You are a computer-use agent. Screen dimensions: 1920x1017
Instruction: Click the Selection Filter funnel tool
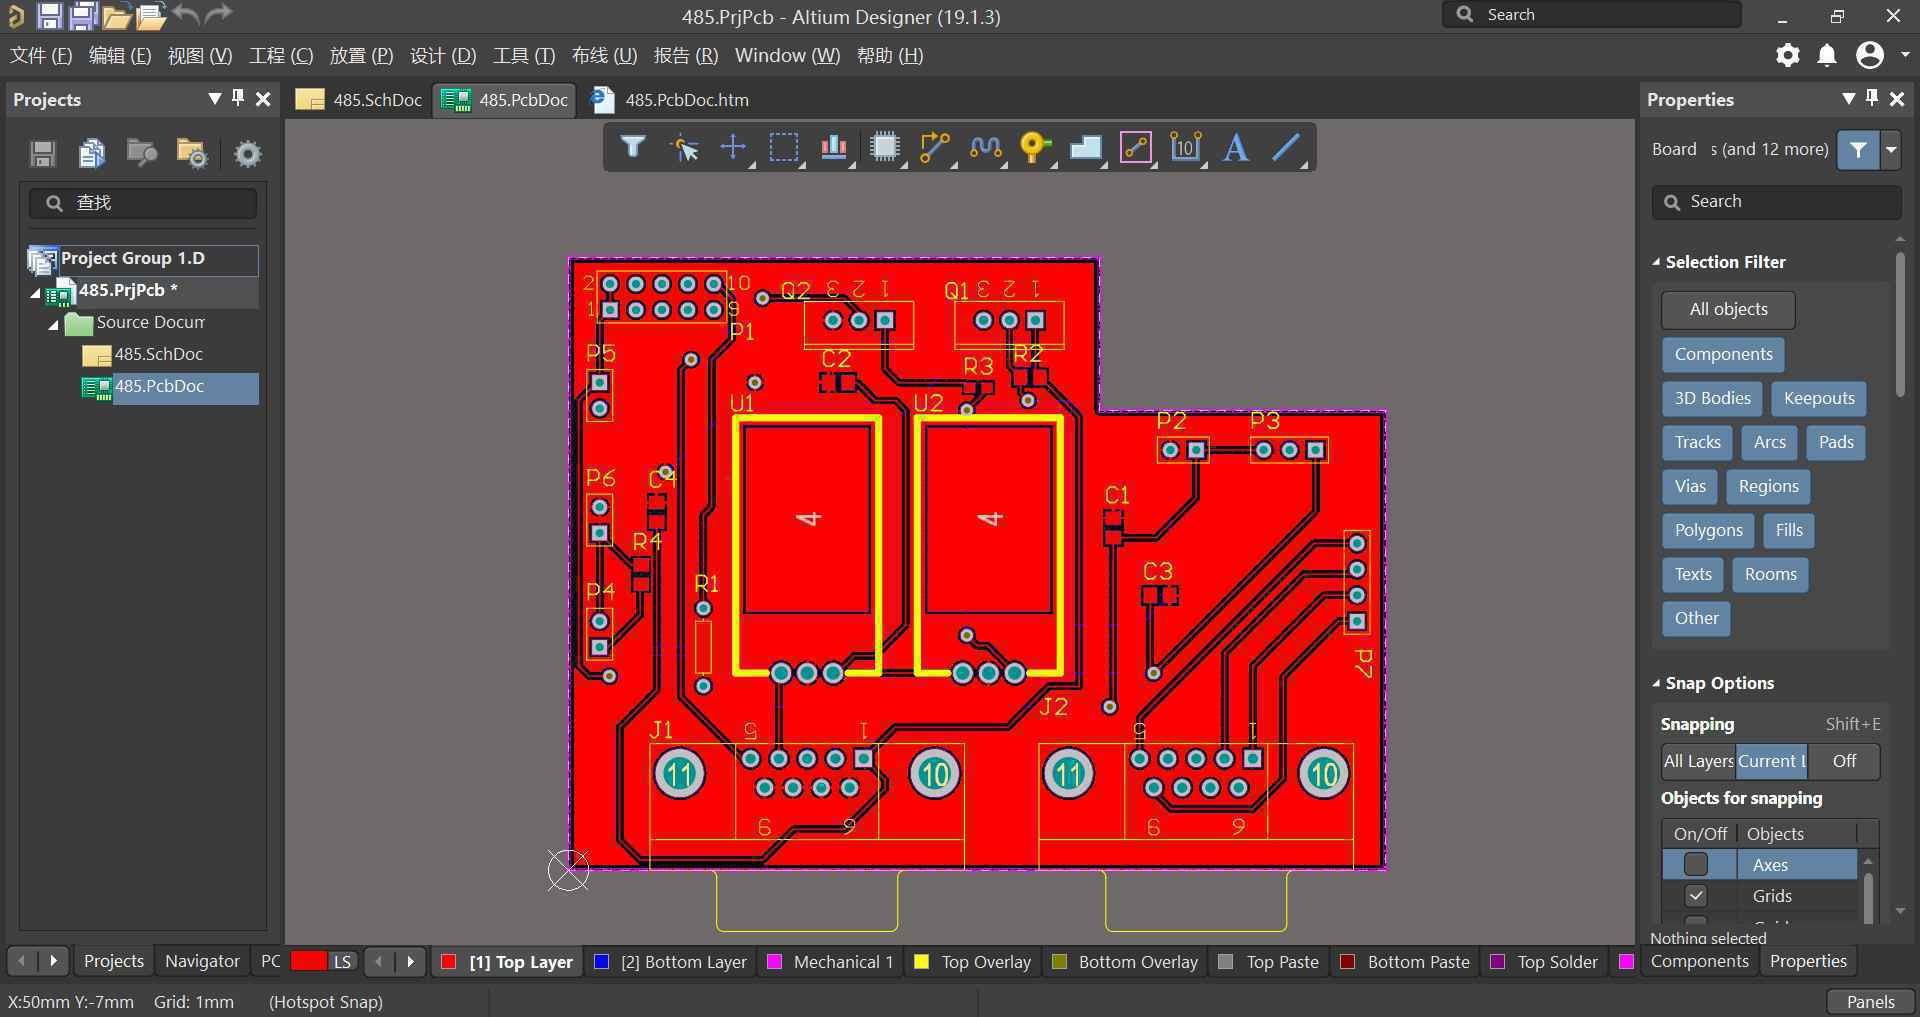tap(632, 147)
